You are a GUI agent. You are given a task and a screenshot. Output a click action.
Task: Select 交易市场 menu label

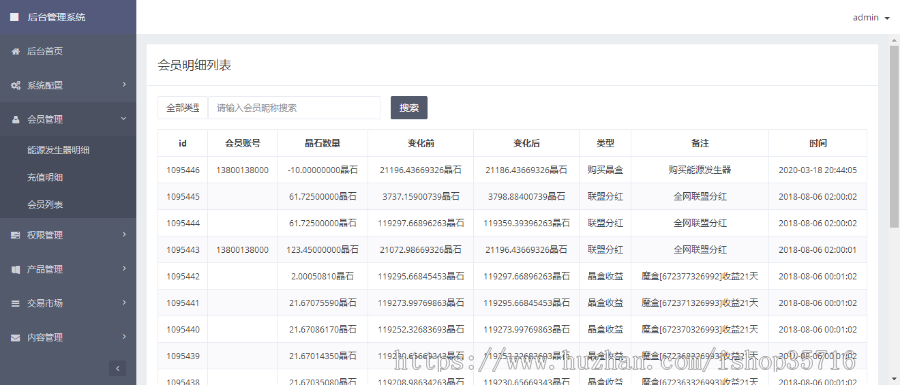(45, 304)
